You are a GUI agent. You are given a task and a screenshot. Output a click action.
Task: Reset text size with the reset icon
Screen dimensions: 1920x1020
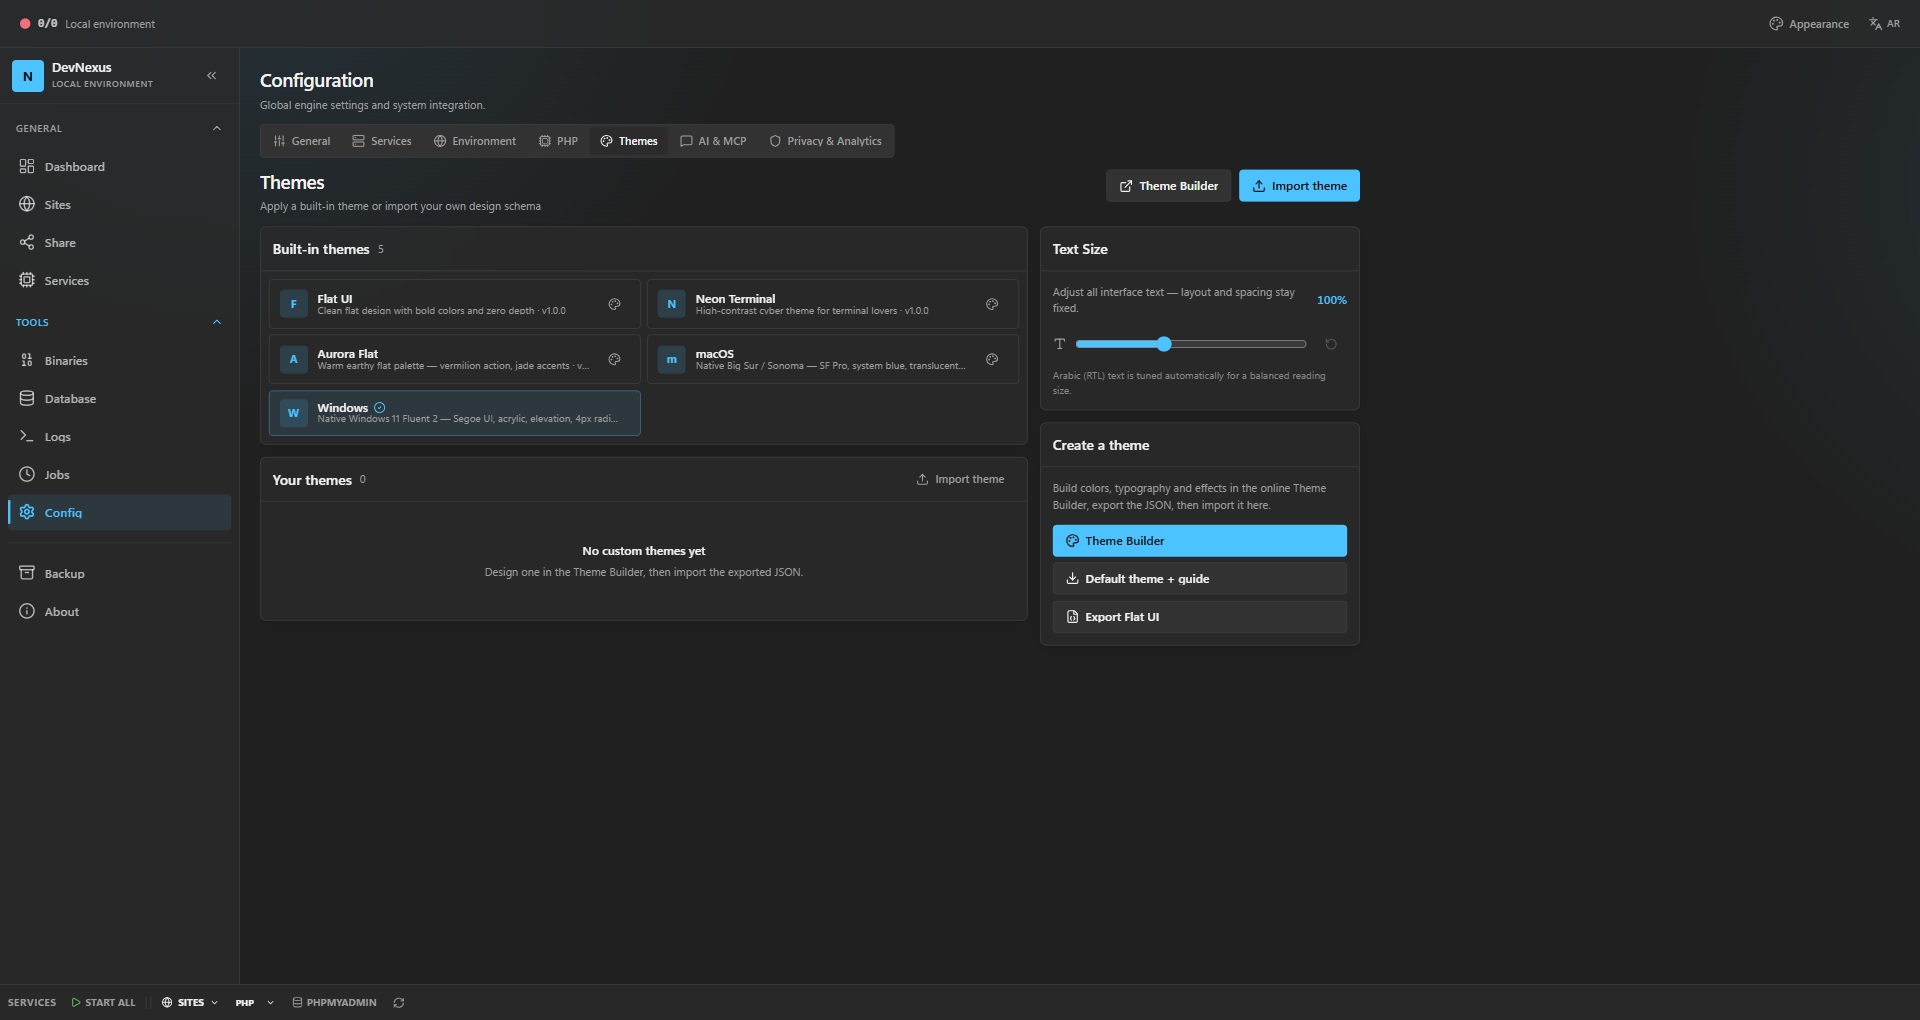pyautogui.click(x=1331, y=344)
